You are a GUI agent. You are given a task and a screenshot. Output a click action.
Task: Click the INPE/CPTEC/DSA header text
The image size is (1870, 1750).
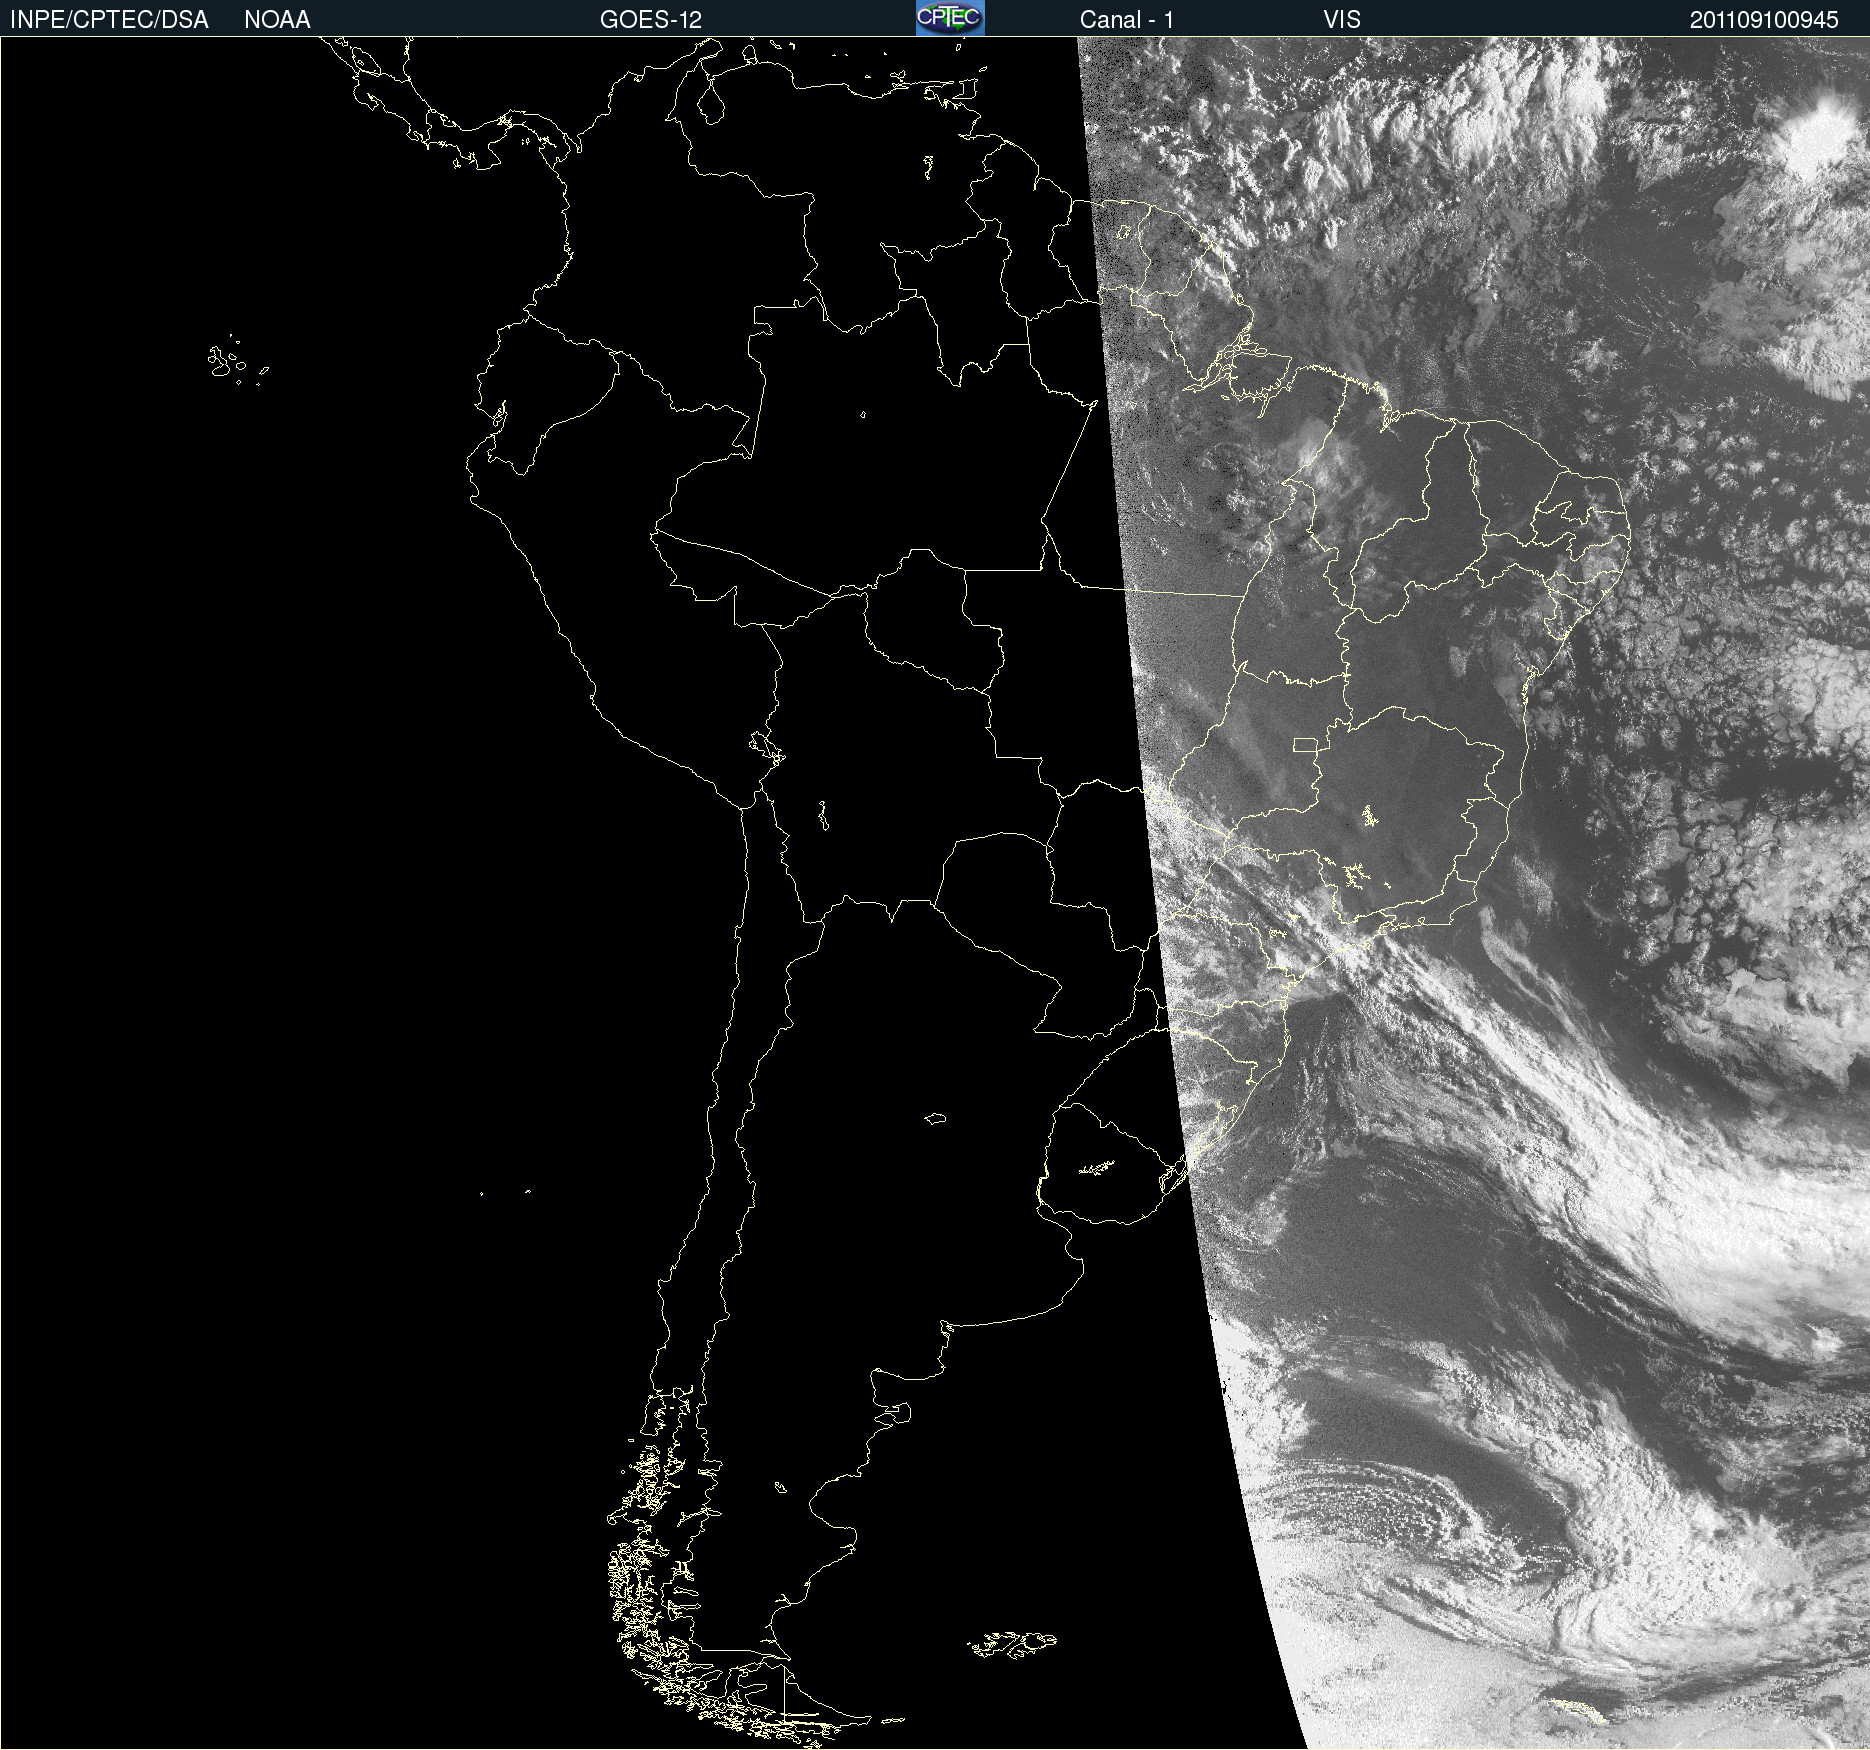[109, 20]
